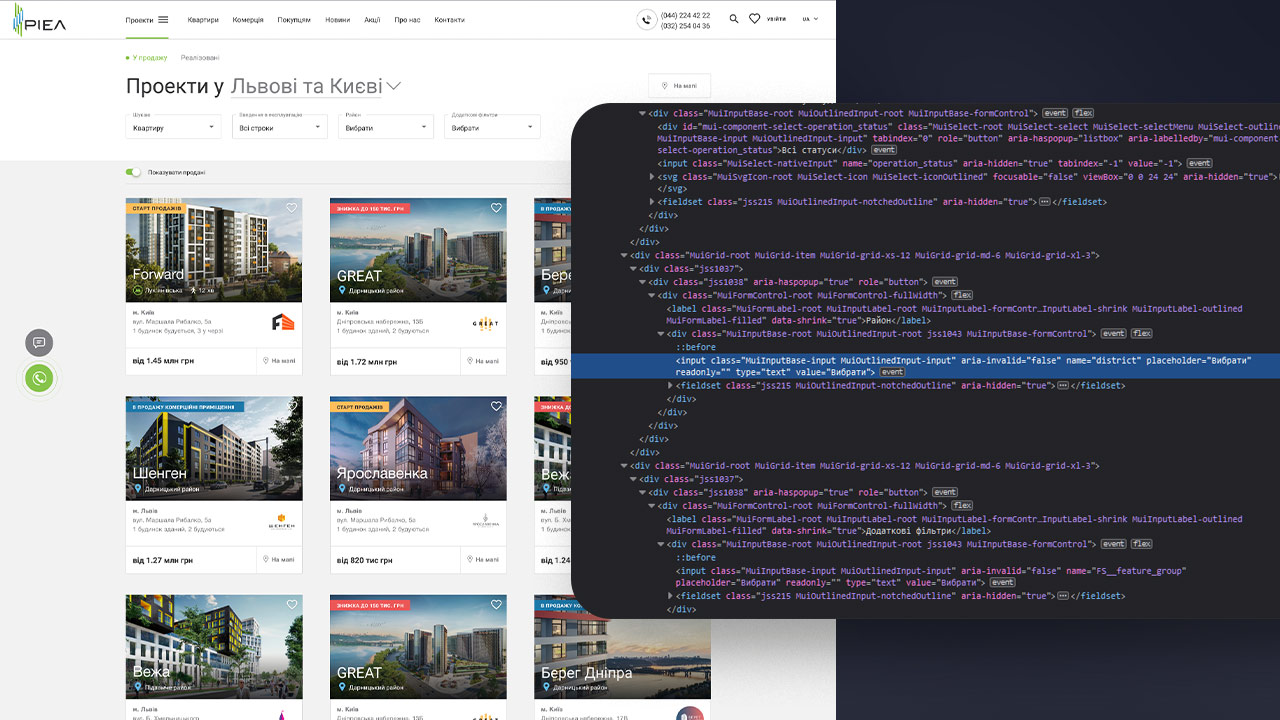The image size is (1280, 720).
Task: Click the Ярославенка brand logo on its card
Action: (485, 521)
